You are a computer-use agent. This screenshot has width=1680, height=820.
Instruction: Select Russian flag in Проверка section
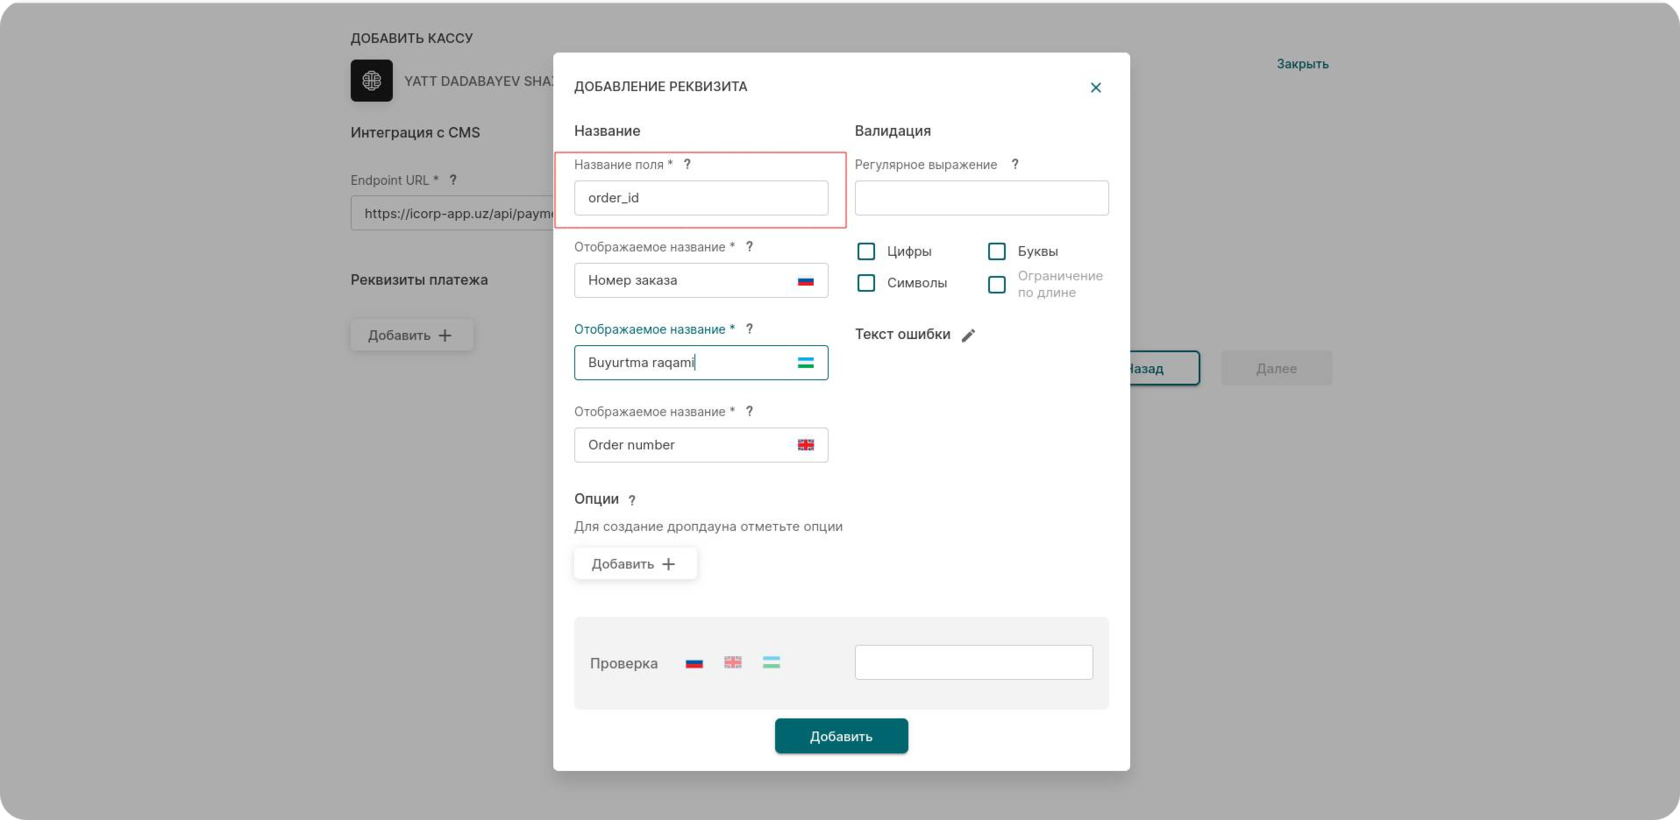(x=694, y=663)
